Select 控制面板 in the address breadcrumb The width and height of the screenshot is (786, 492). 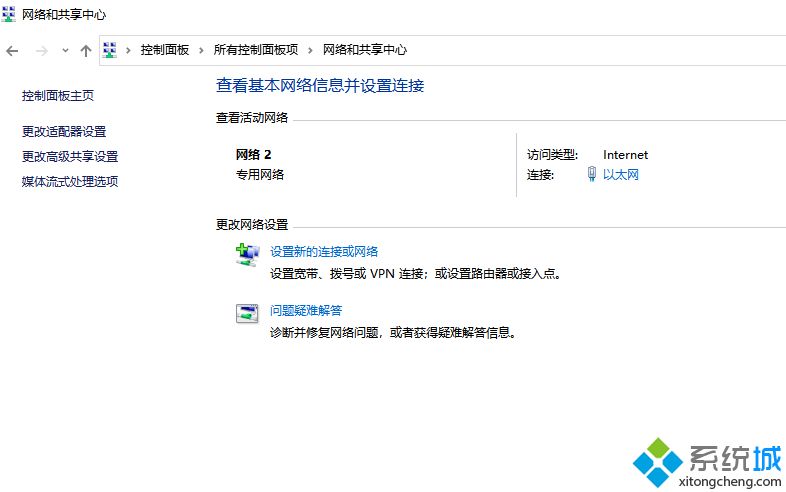[164, 50]
